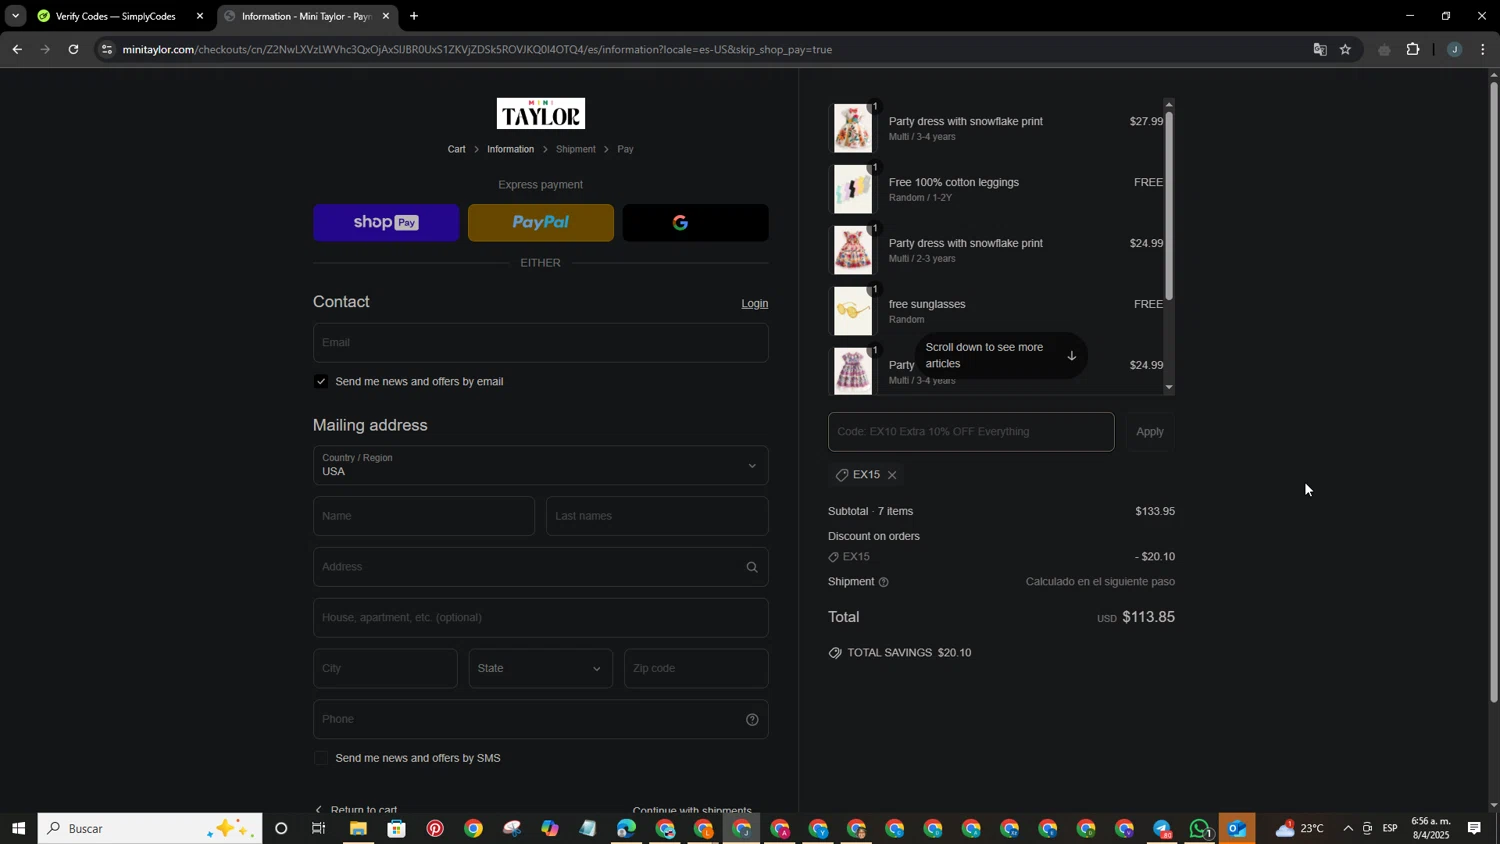Click the Apply discount button
The image size is (1500, 844).
(x=1150, y=432)
